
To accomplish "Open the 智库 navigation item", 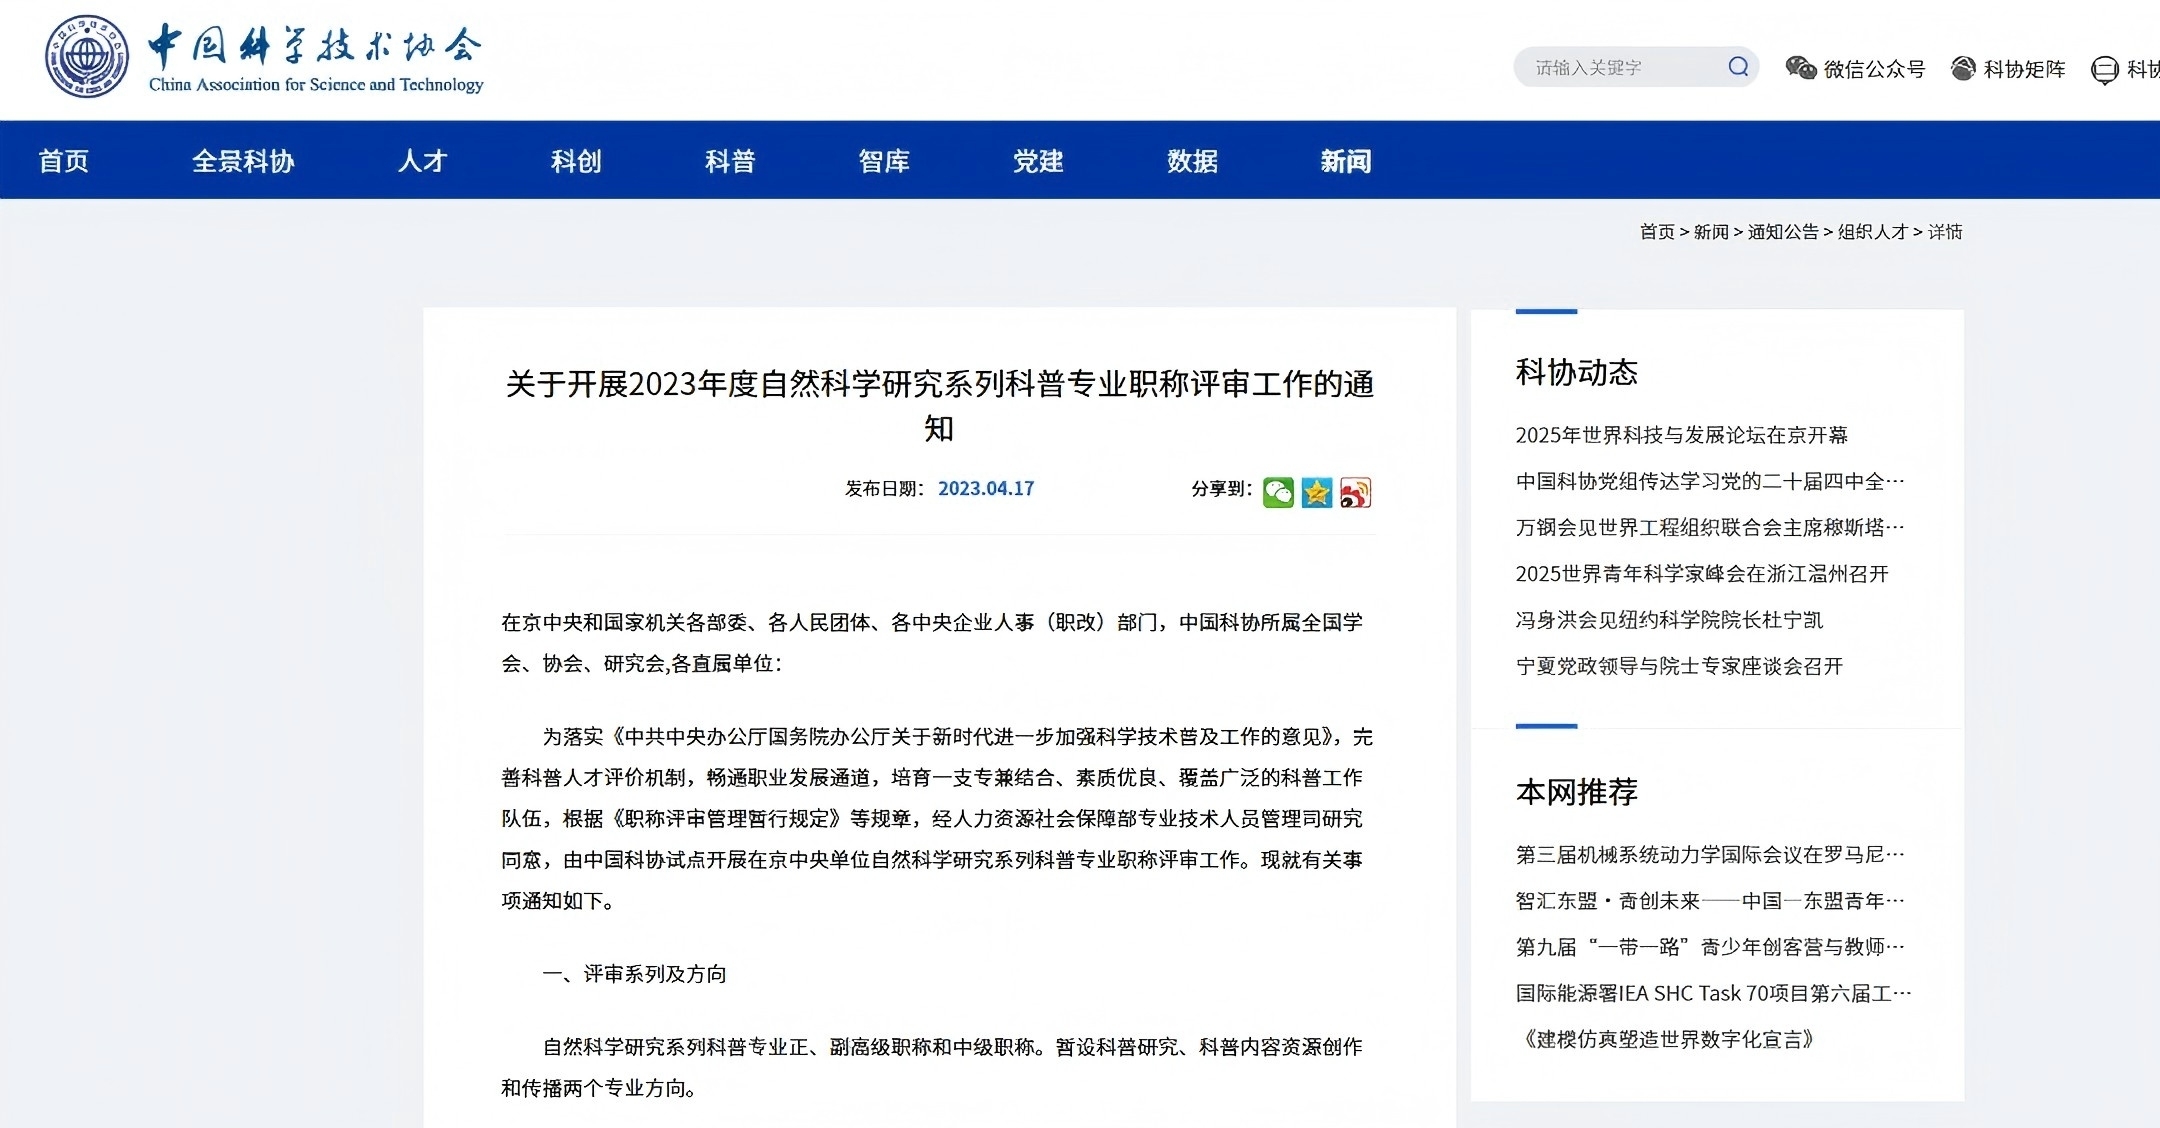I will (884, 161).
